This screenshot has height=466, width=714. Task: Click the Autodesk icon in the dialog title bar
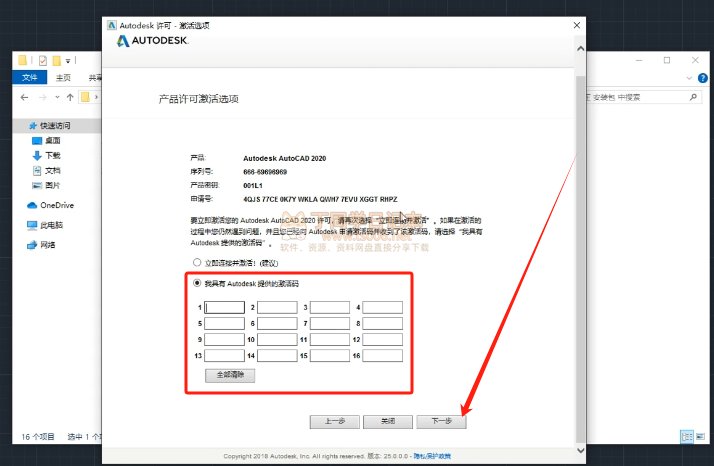pyautogui.click(x=112, y=26)
